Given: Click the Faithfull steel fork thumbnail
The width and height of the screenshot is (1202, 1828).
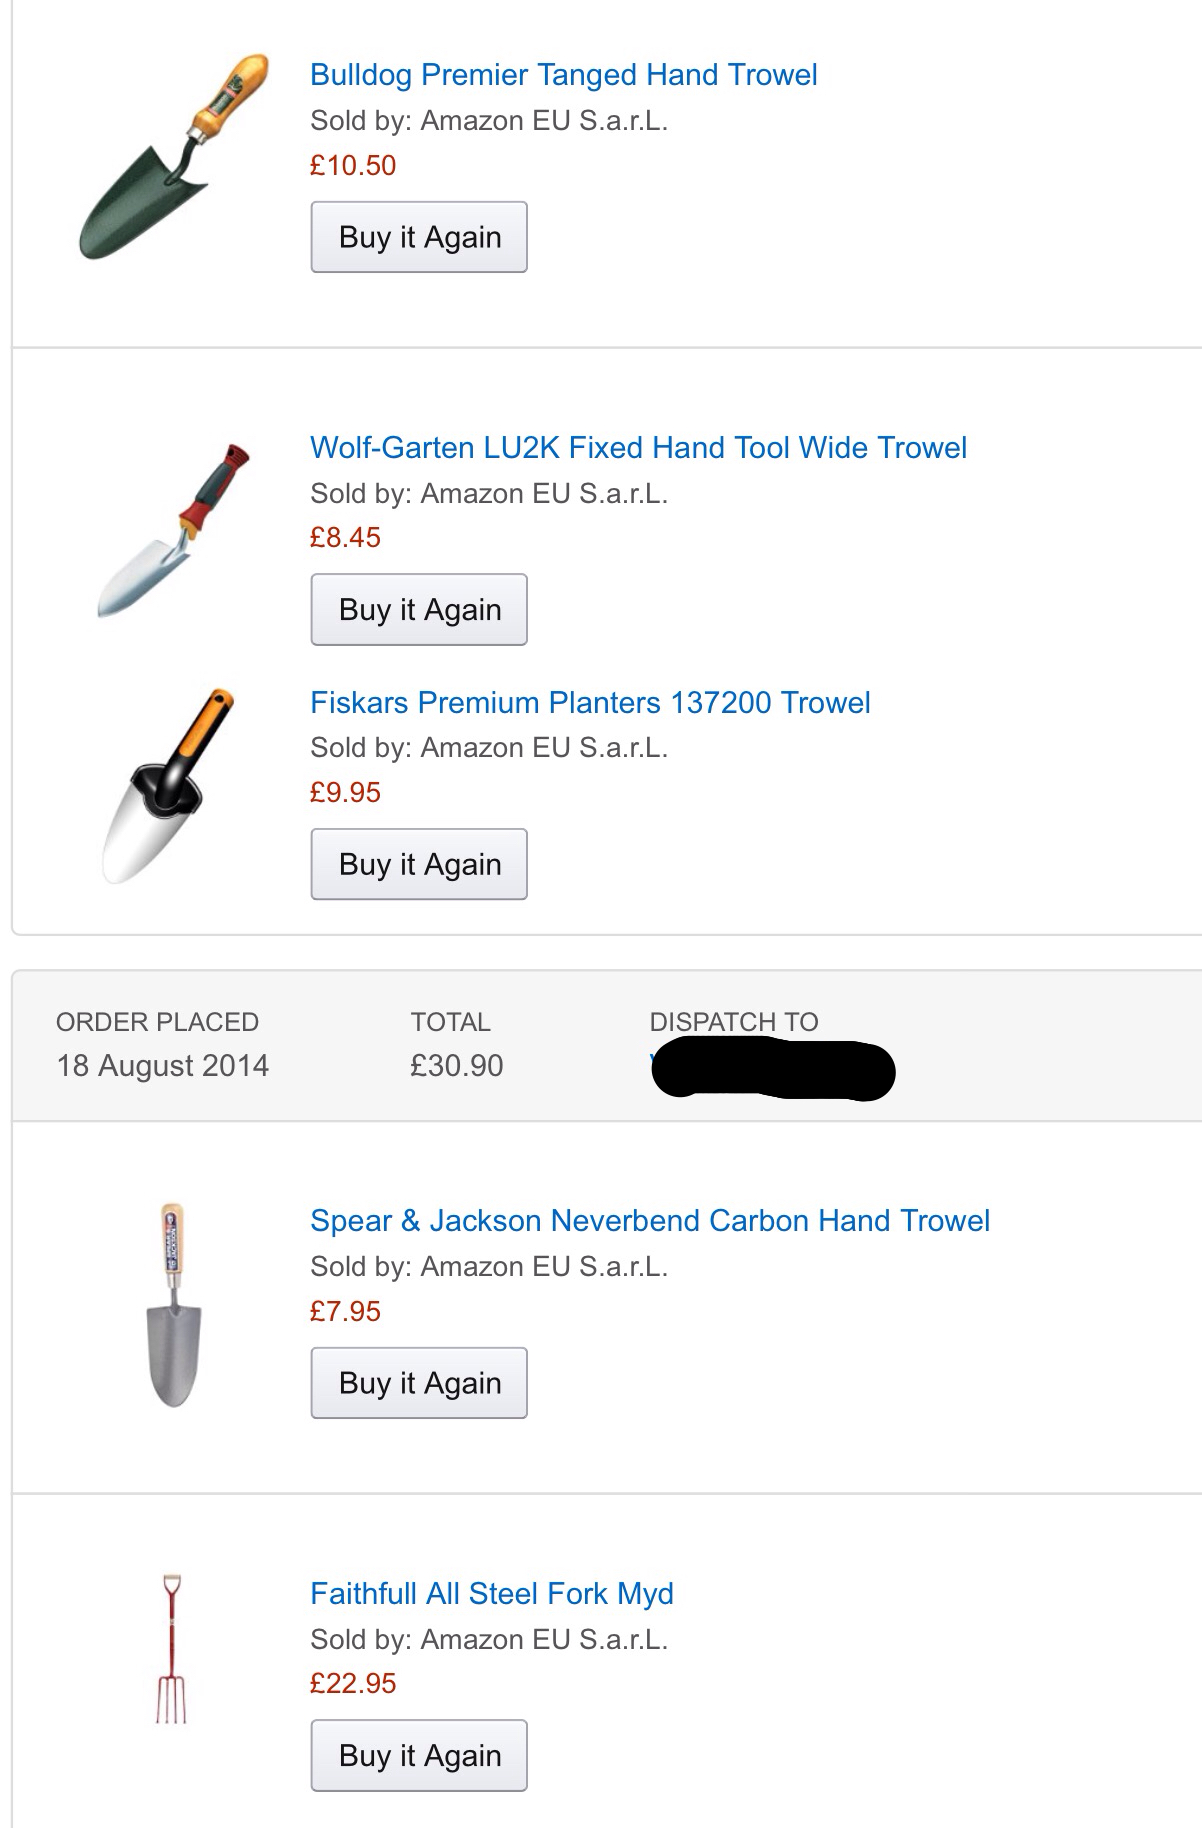Looking at the screenshot, I should point(172,1648).
